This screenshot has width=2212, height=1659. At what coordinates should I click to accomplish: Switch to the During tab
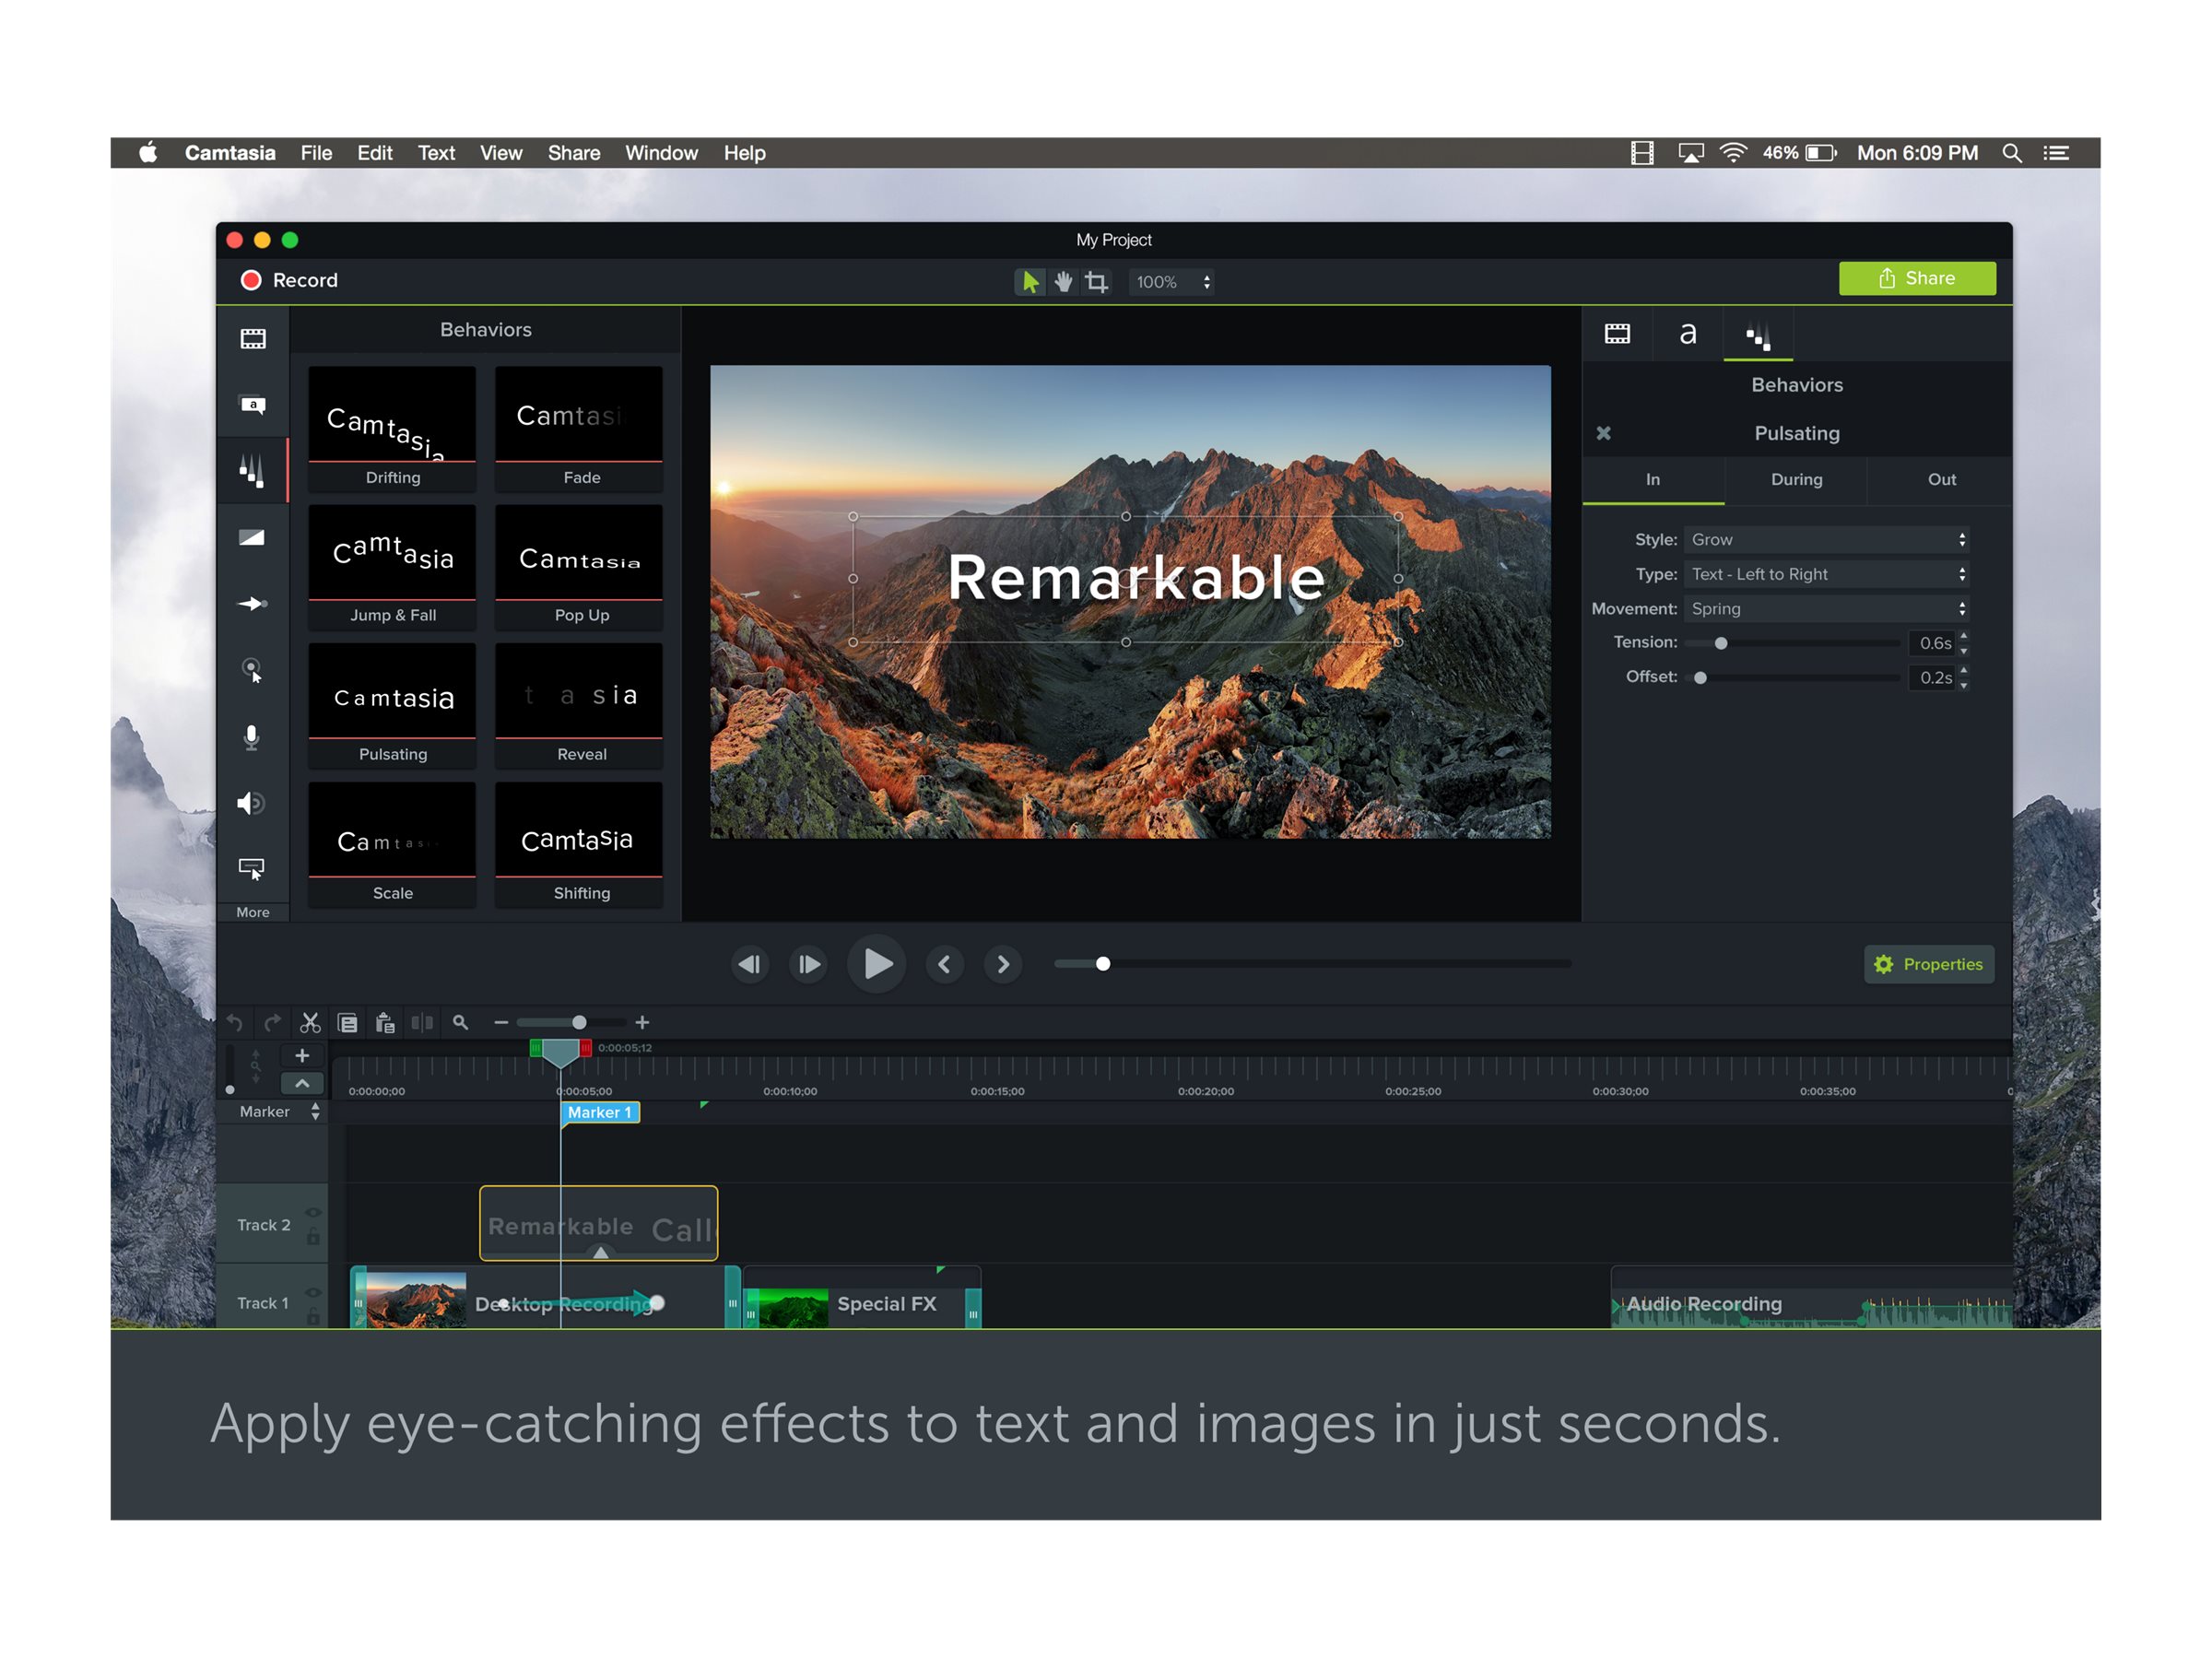(1796, 480)
